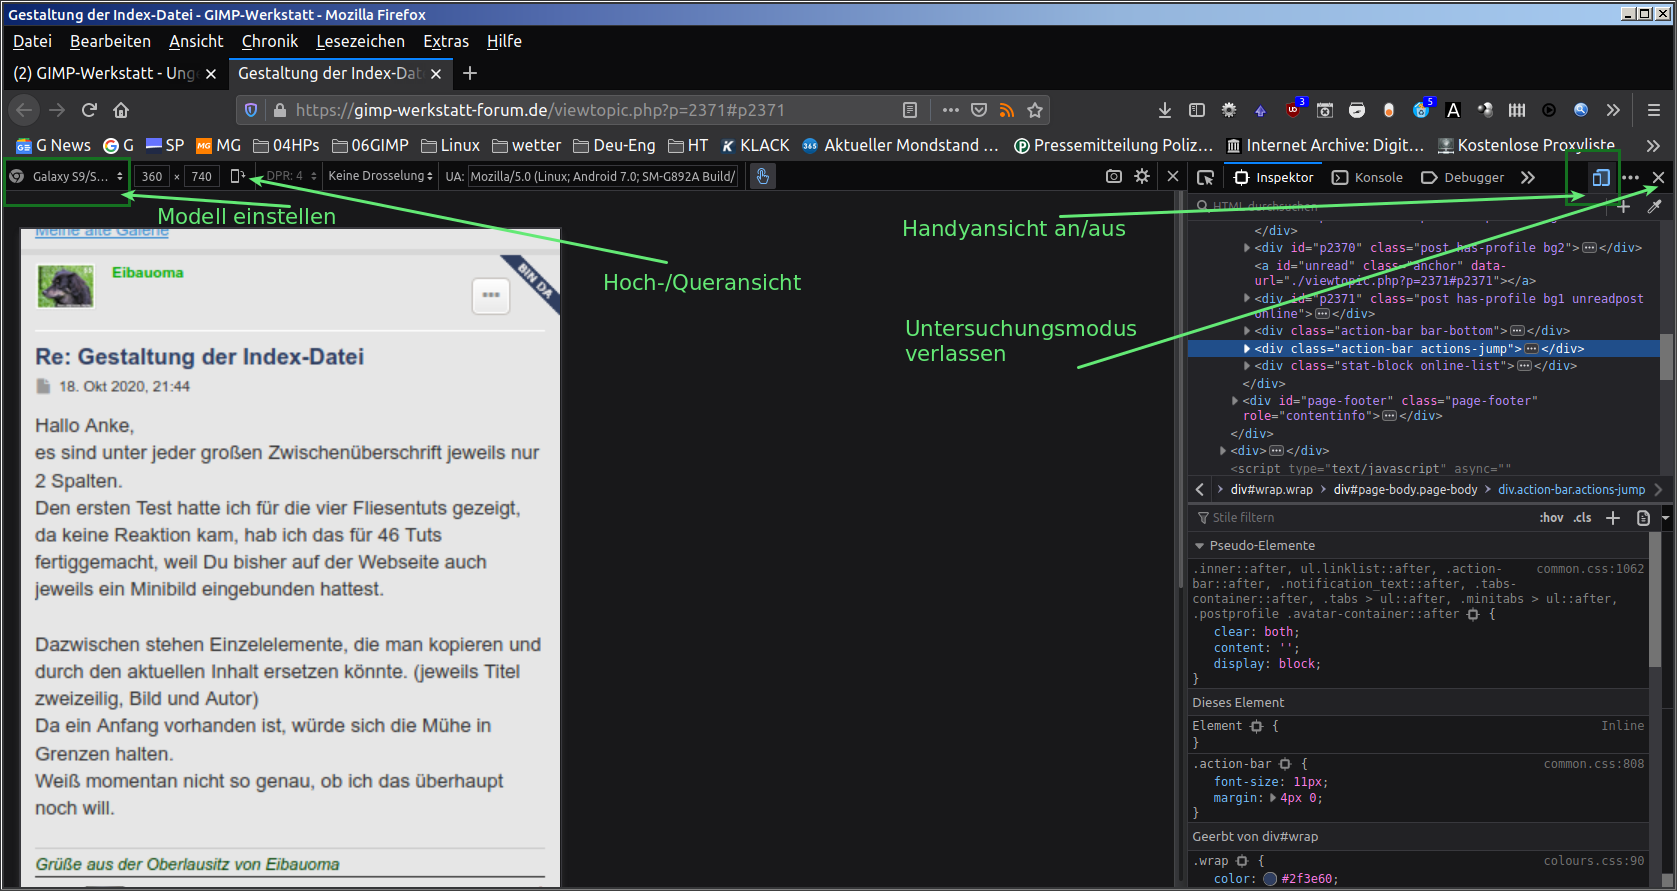Bookmark this page with the star icon

coord(1035,110)
